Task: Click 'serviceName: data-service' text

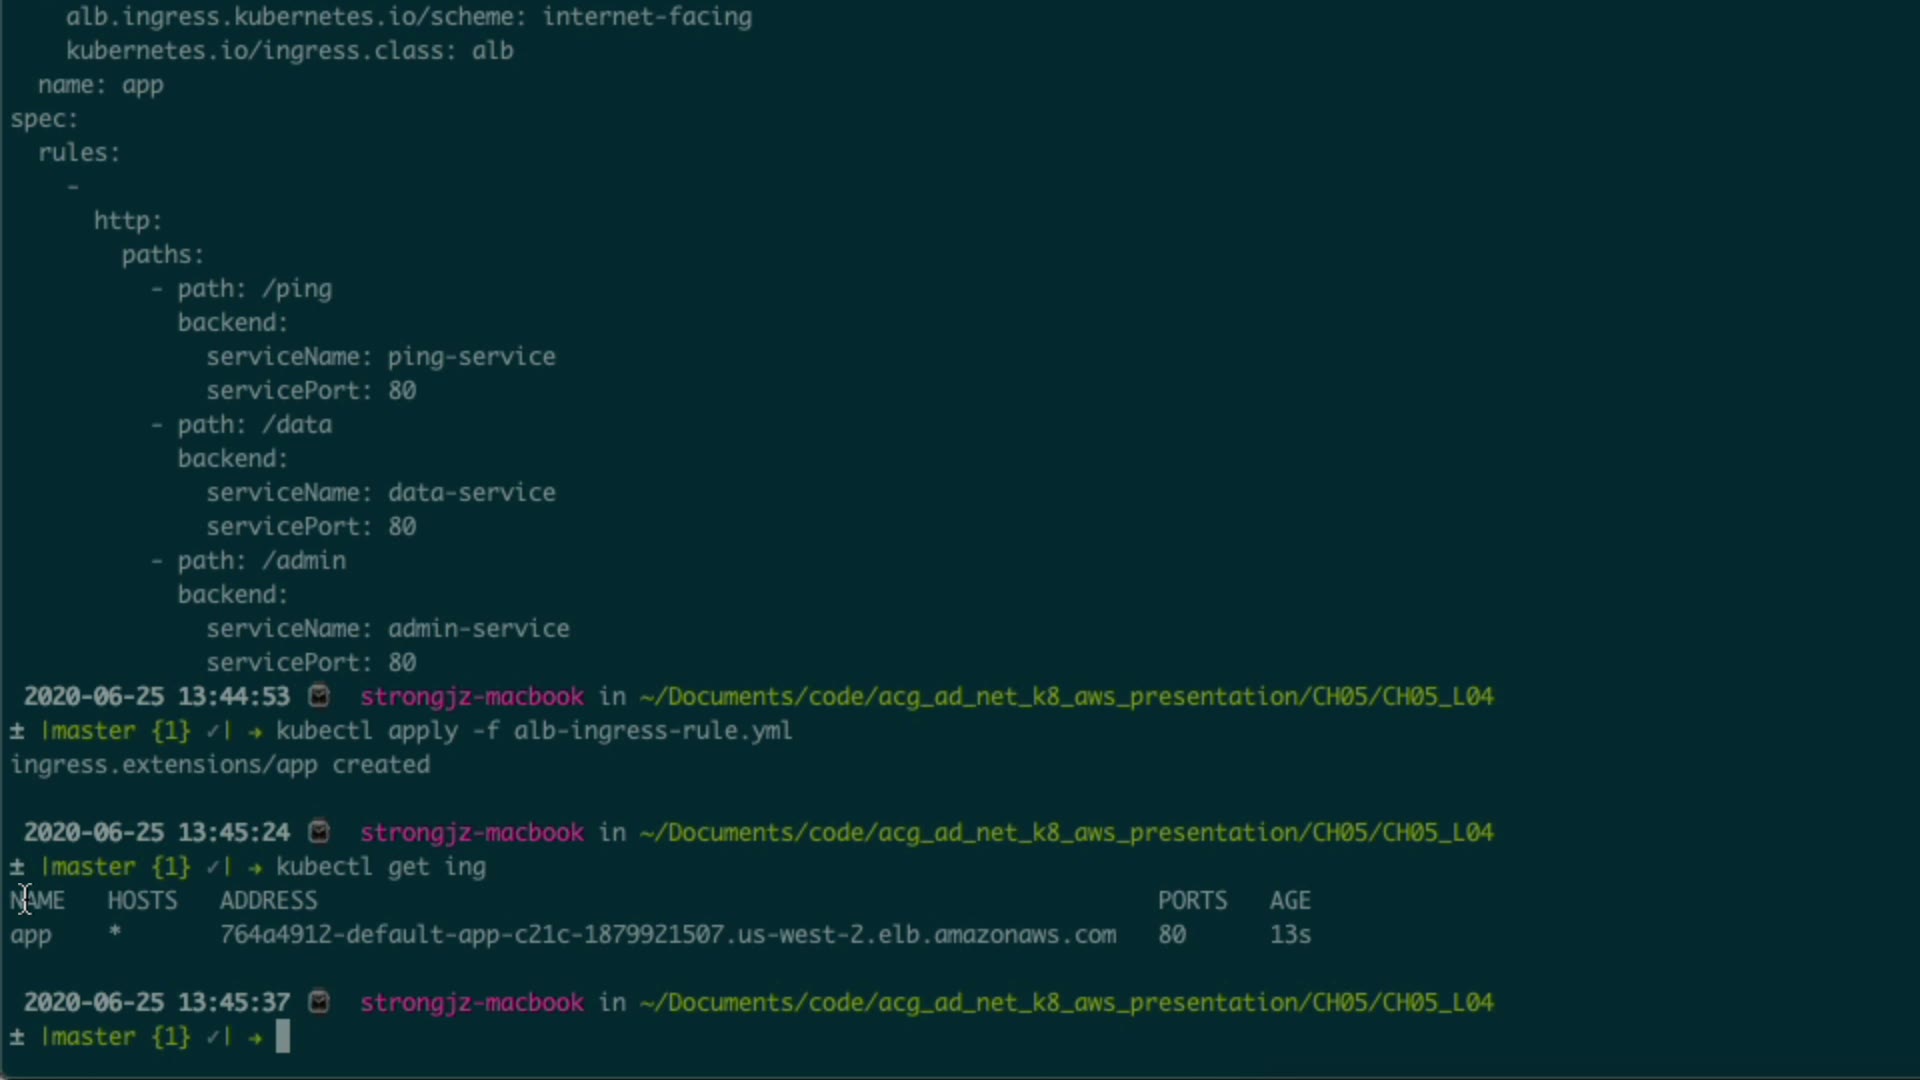Action: (380, 493)
